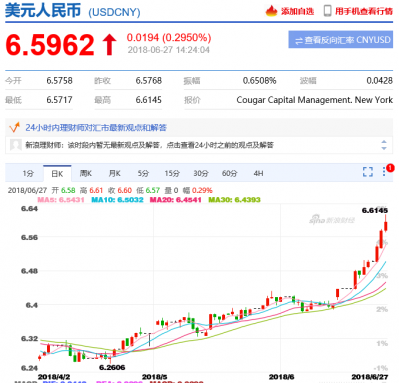Open the 60分 chart tab

tap(229, 173)
